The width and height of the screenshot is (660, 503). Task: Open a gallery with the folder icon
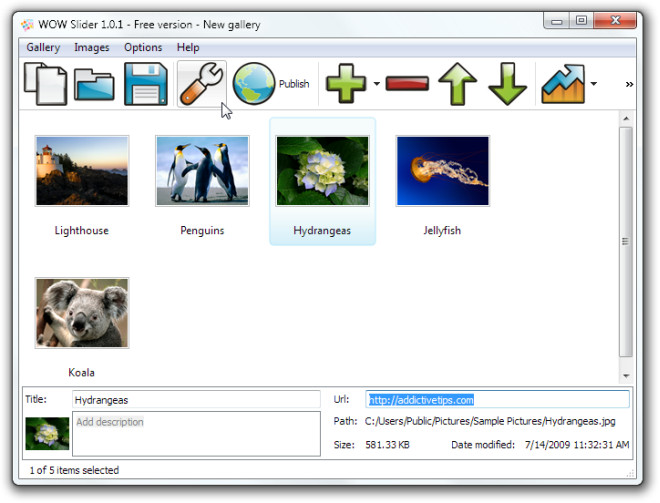(94, 84)
